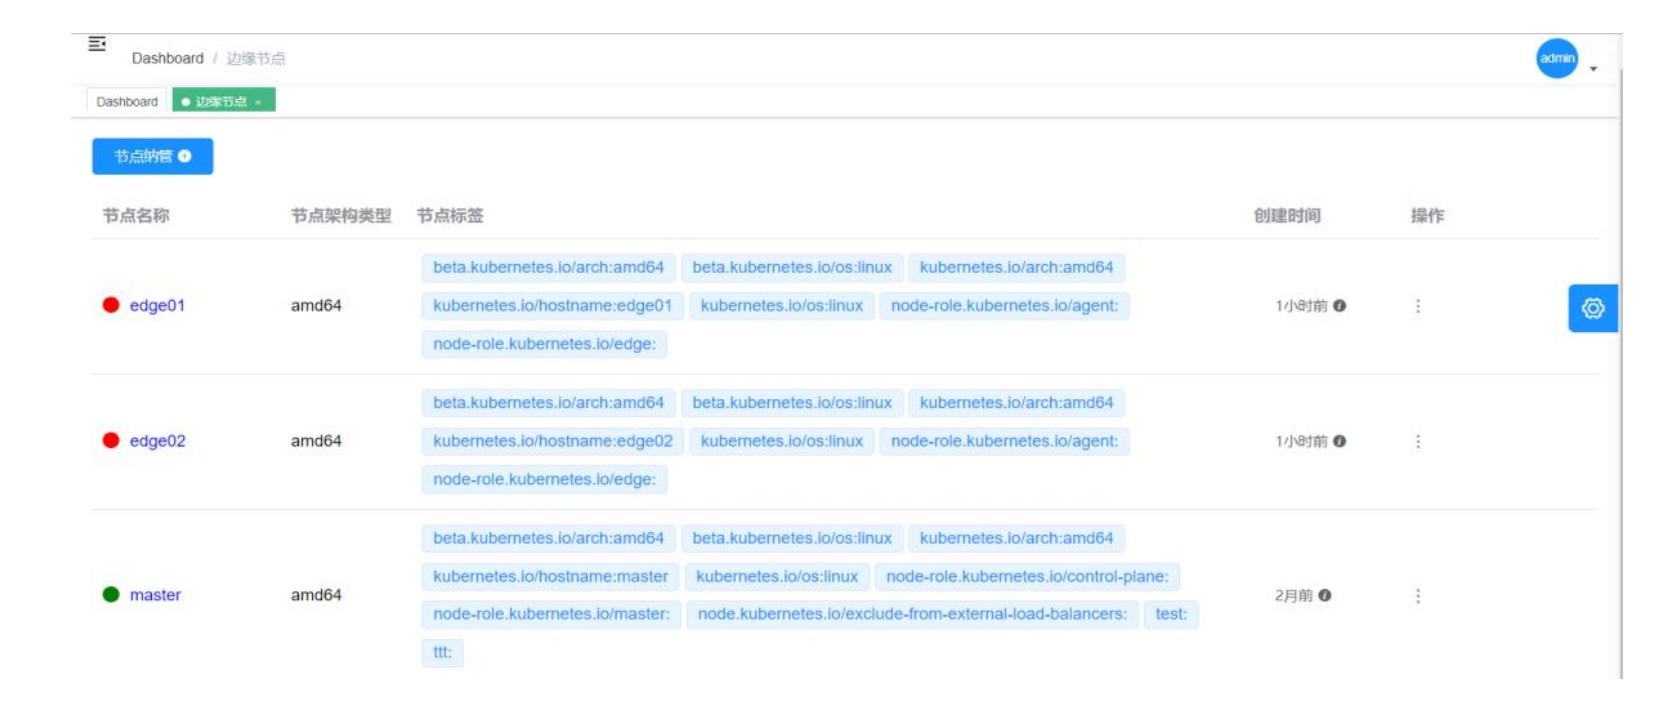Screen dimensions: 1659x711
Task: Click the 操作 column header
Action: (x=1427, y=215)
